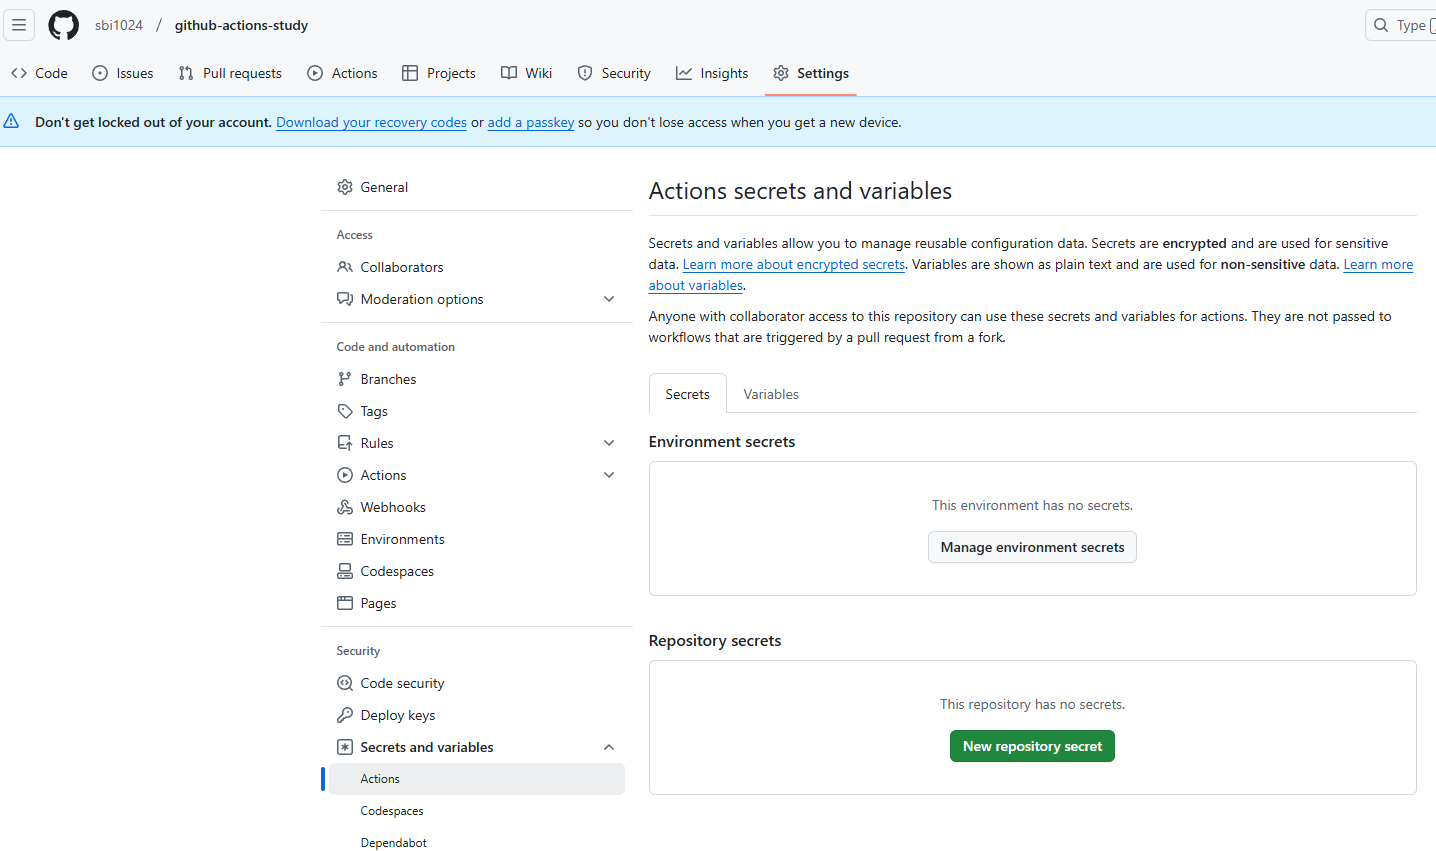Image resolution: width=1436 pixels, height=851 pixels.
Task: Click the Actions play icon in top nav
Action: (315, 73)
